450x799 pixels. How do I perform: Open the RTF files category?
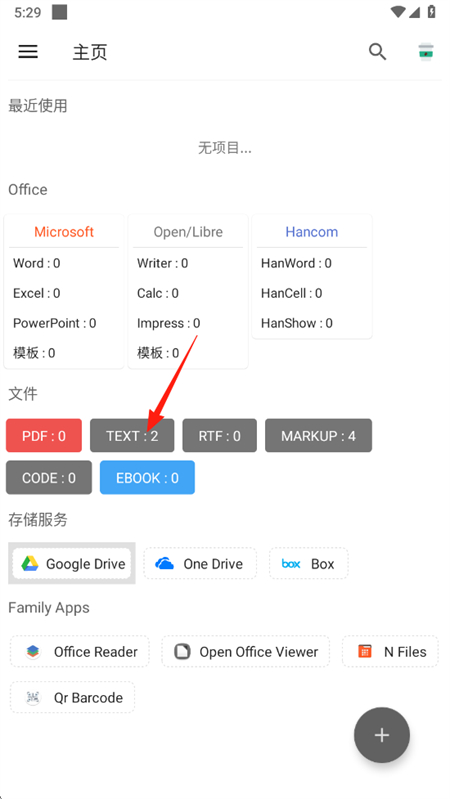(x=220, y=436)
